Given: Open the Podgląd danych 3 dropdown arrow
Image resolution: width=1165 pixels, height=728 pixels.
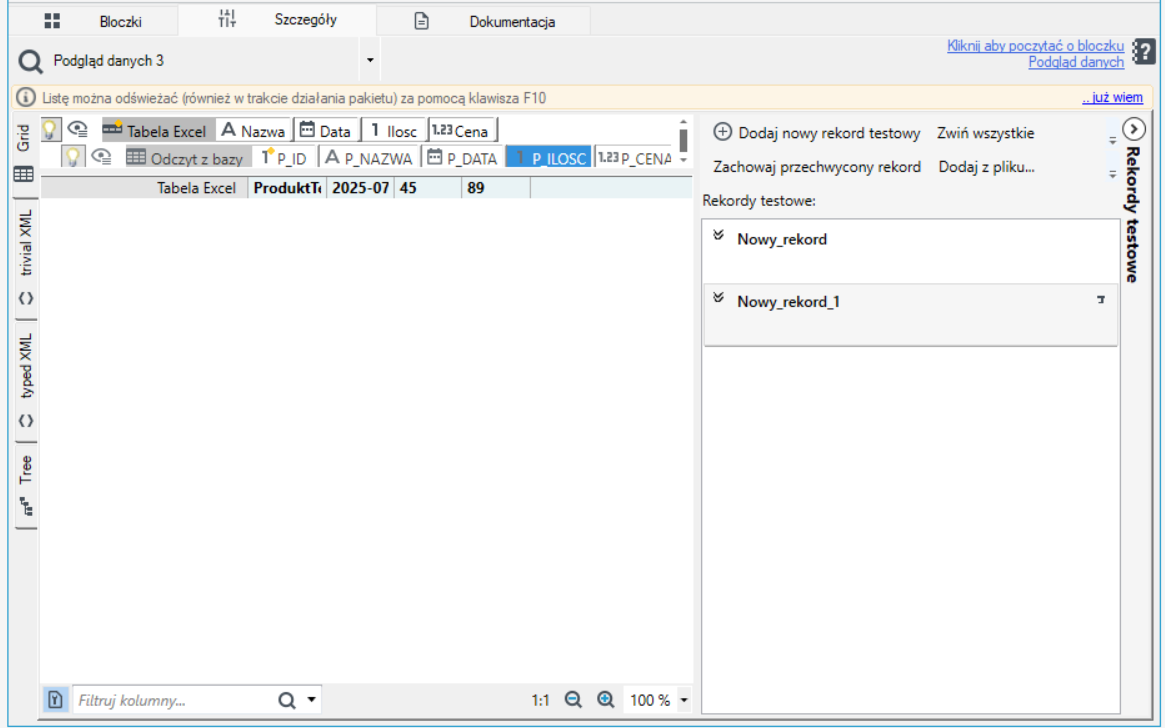Looking at the screenshot, I should pyautogui.click(x=369, y=60).
